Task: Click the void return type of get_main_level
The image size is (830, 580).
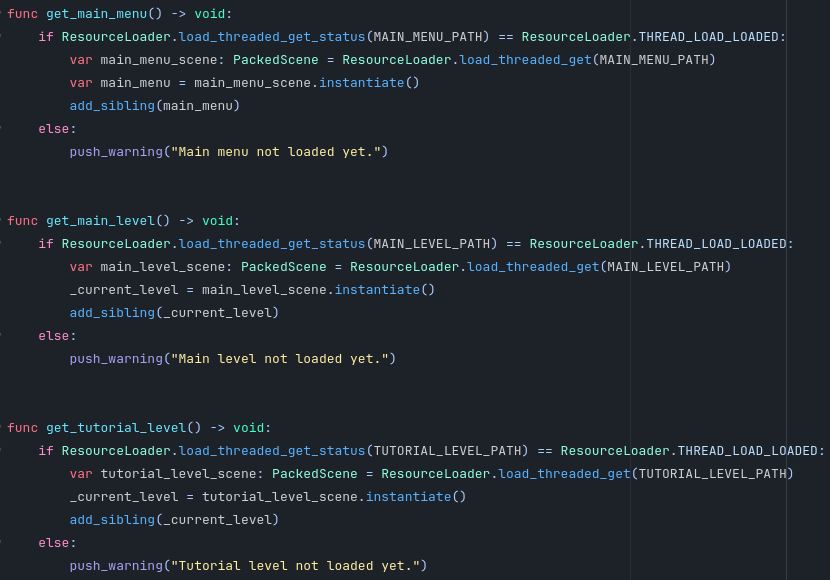Action: pyautogui.click(x=218, y=221)
